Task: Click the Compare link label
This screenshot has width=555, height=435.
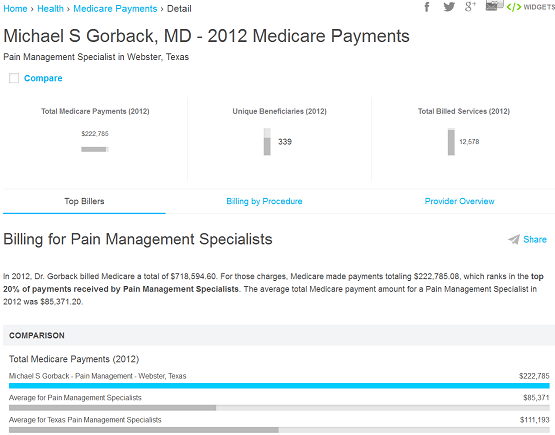Action: coord(43,78)
